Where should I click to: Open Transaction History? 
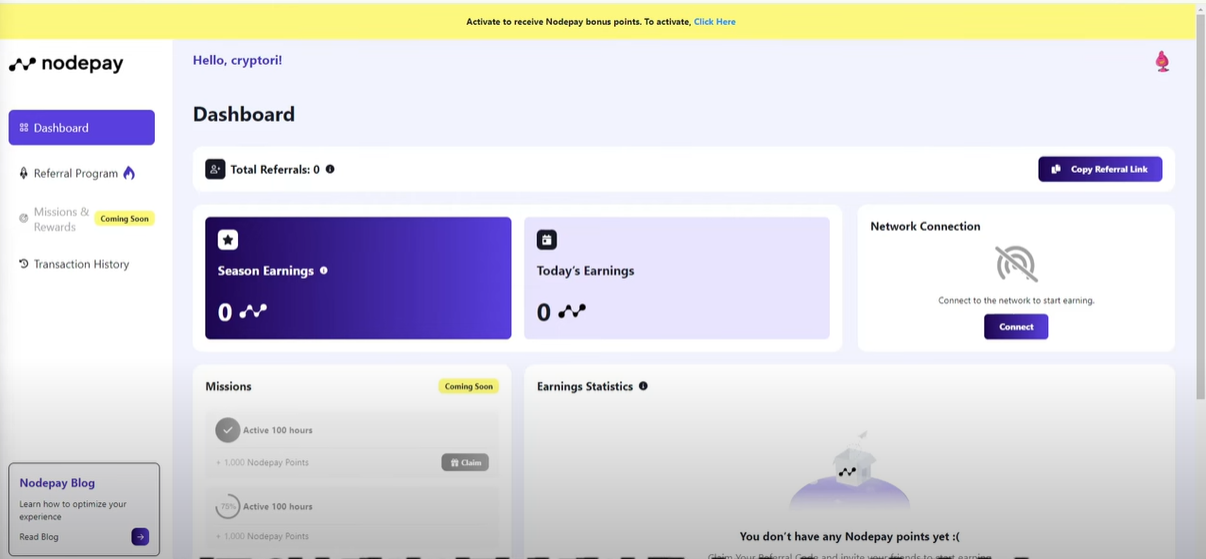81,264
